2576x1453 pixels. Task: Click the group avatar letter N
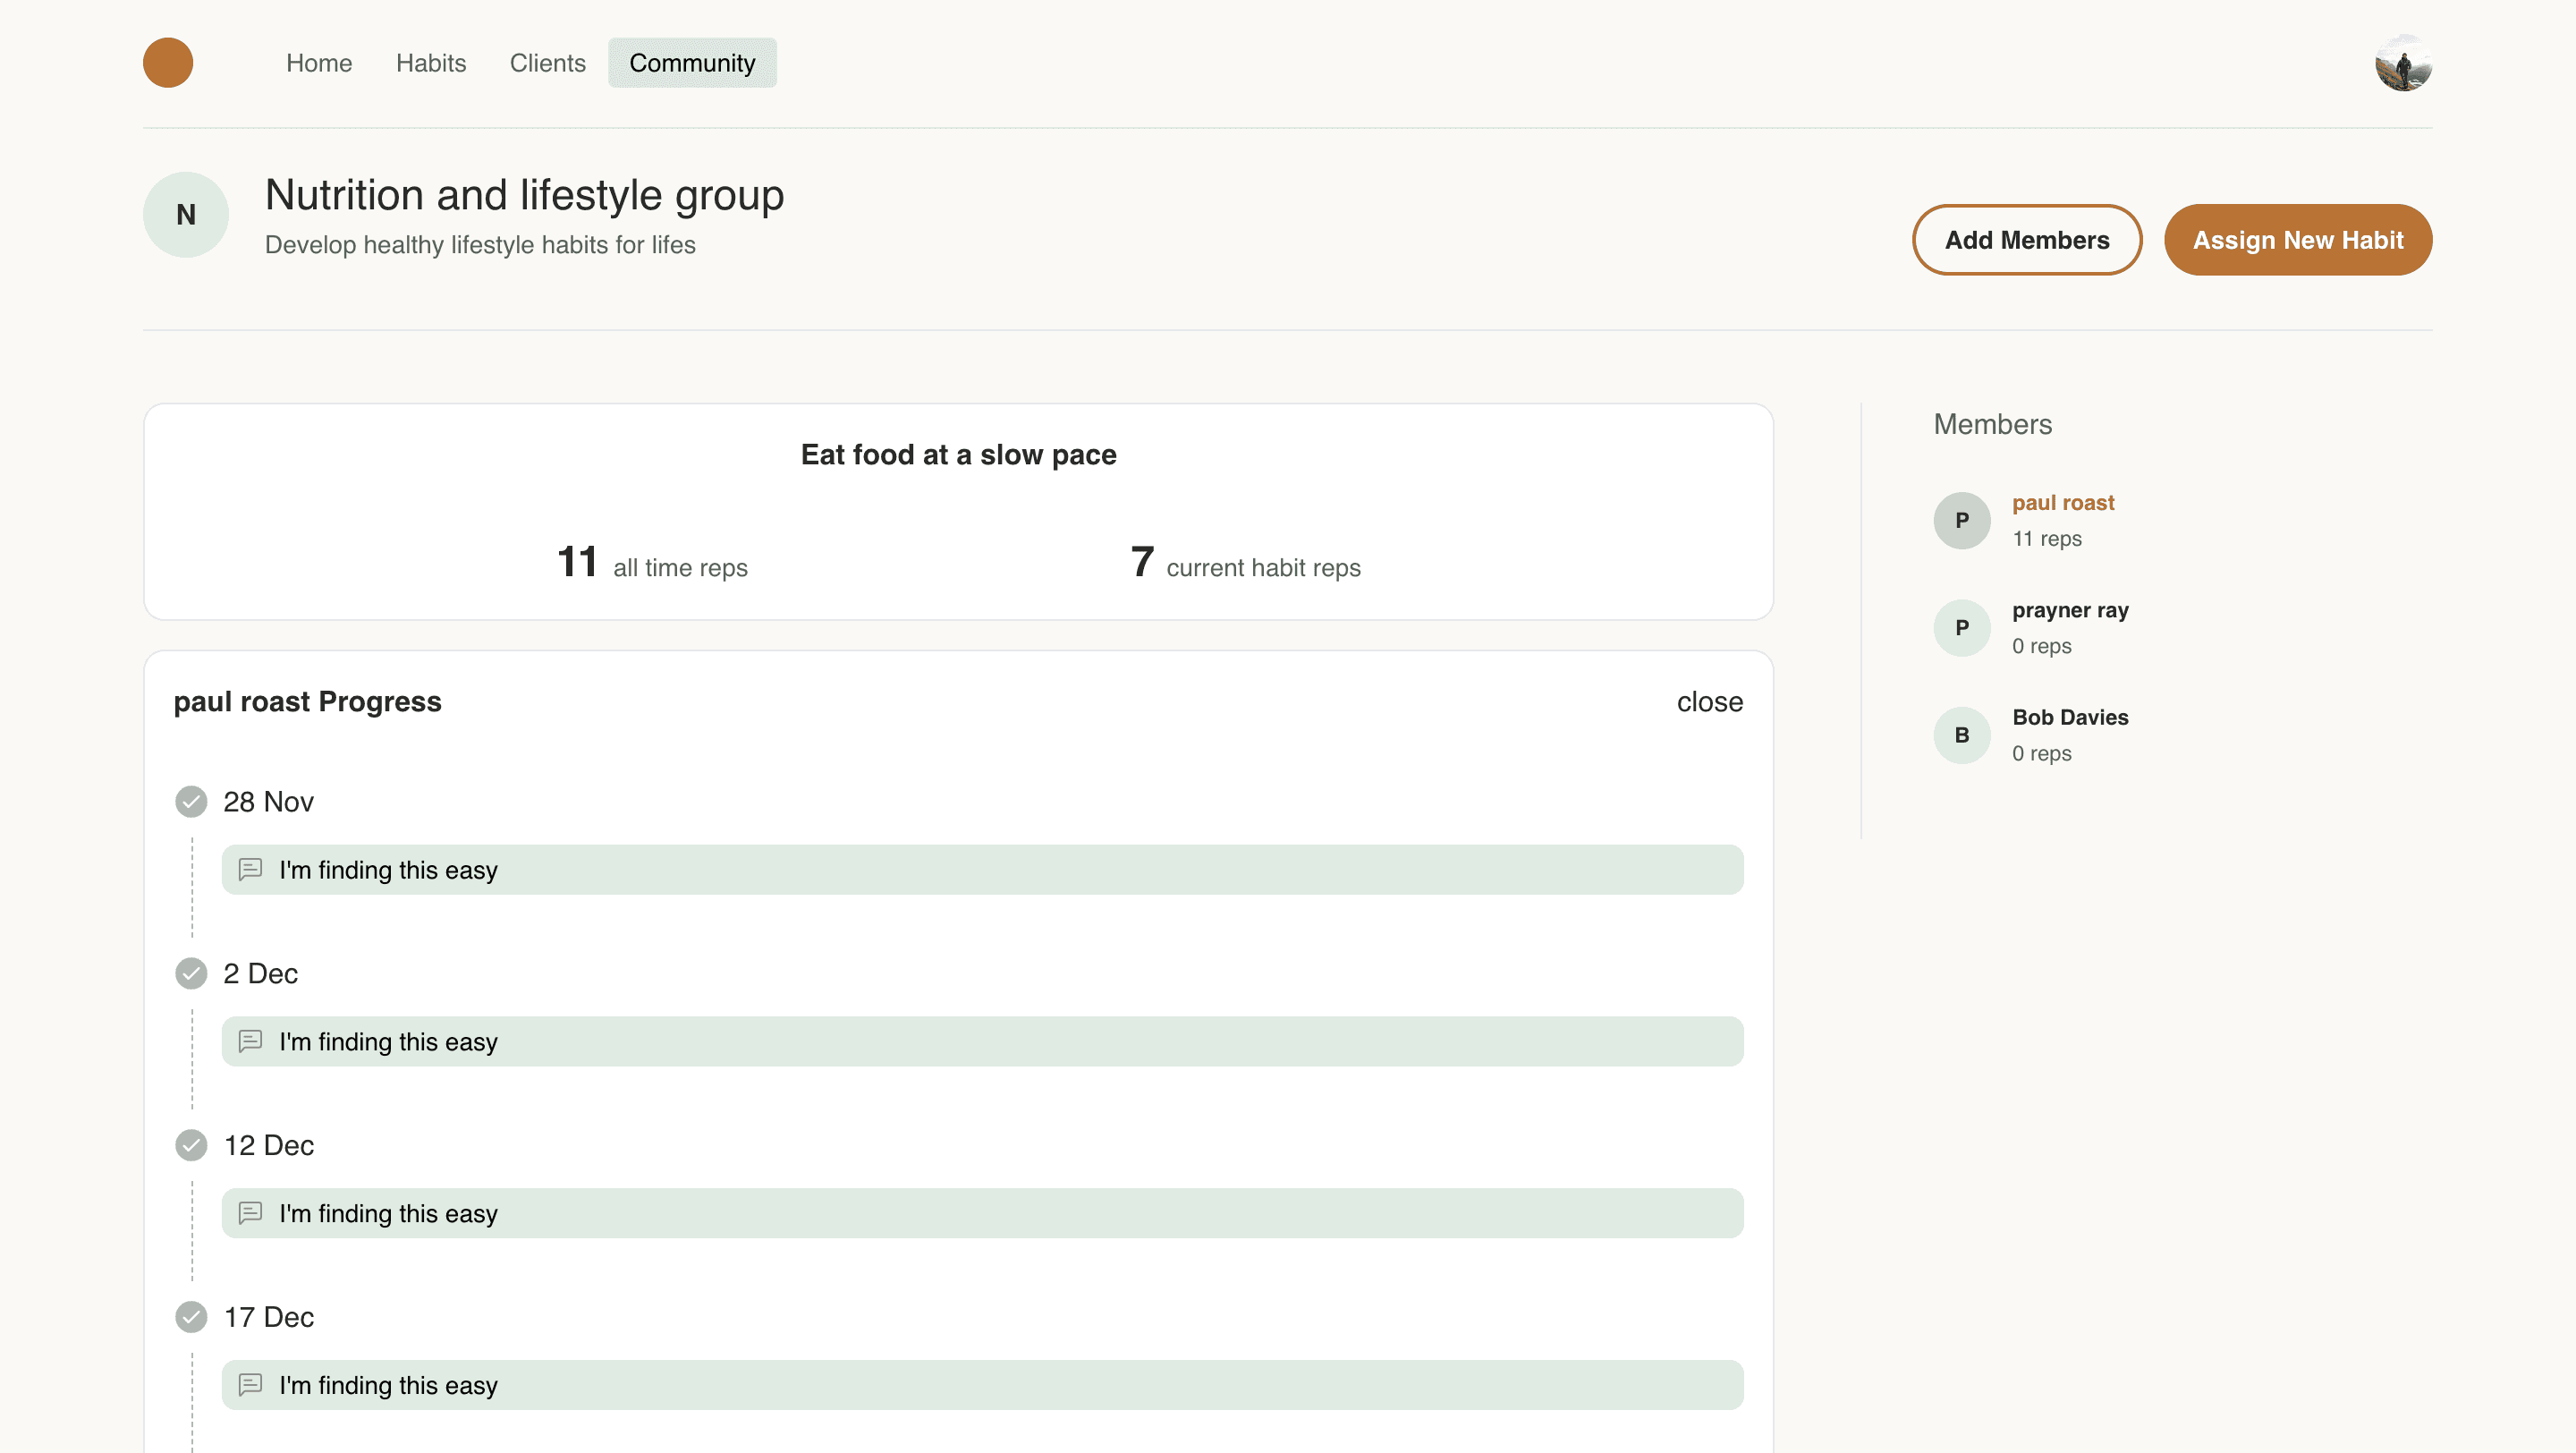pos(186,215)
